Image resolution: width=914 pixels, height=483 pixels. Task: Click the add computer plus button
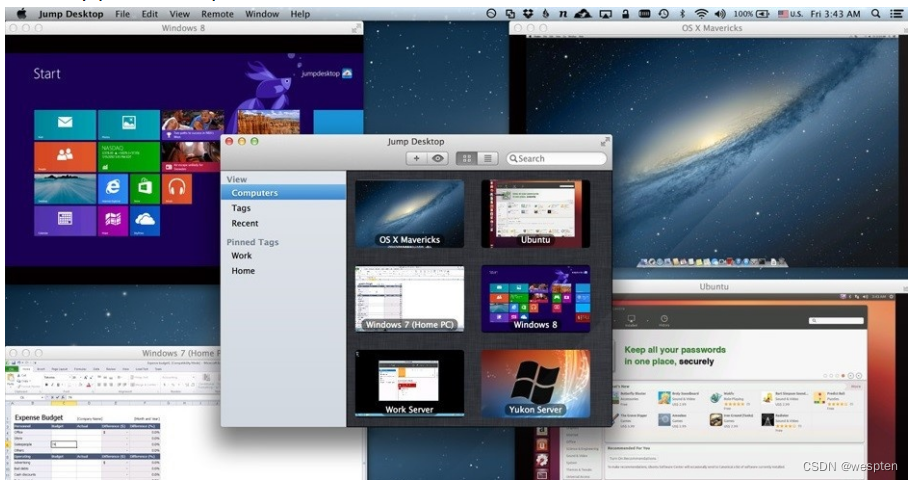click(417, 158)
